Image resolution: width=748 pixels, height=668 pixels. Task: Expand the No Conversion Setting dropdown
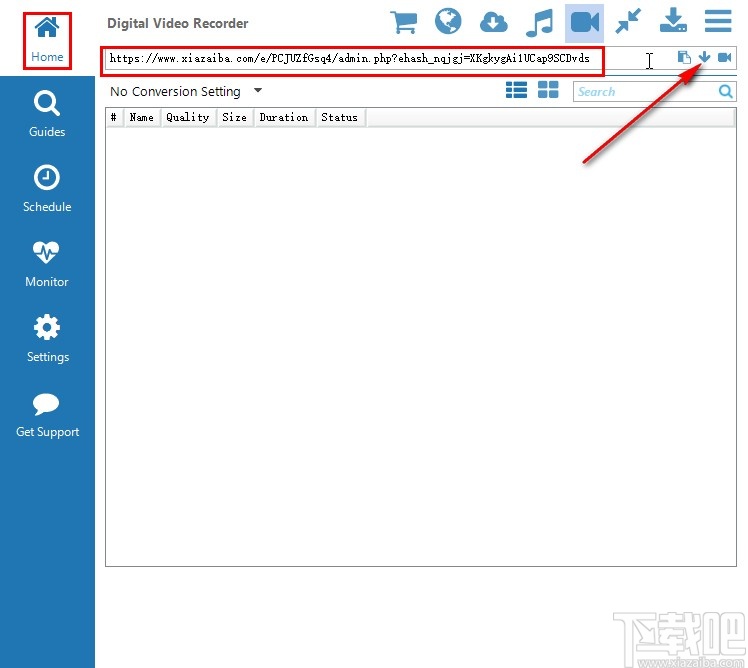pos(257,91)
